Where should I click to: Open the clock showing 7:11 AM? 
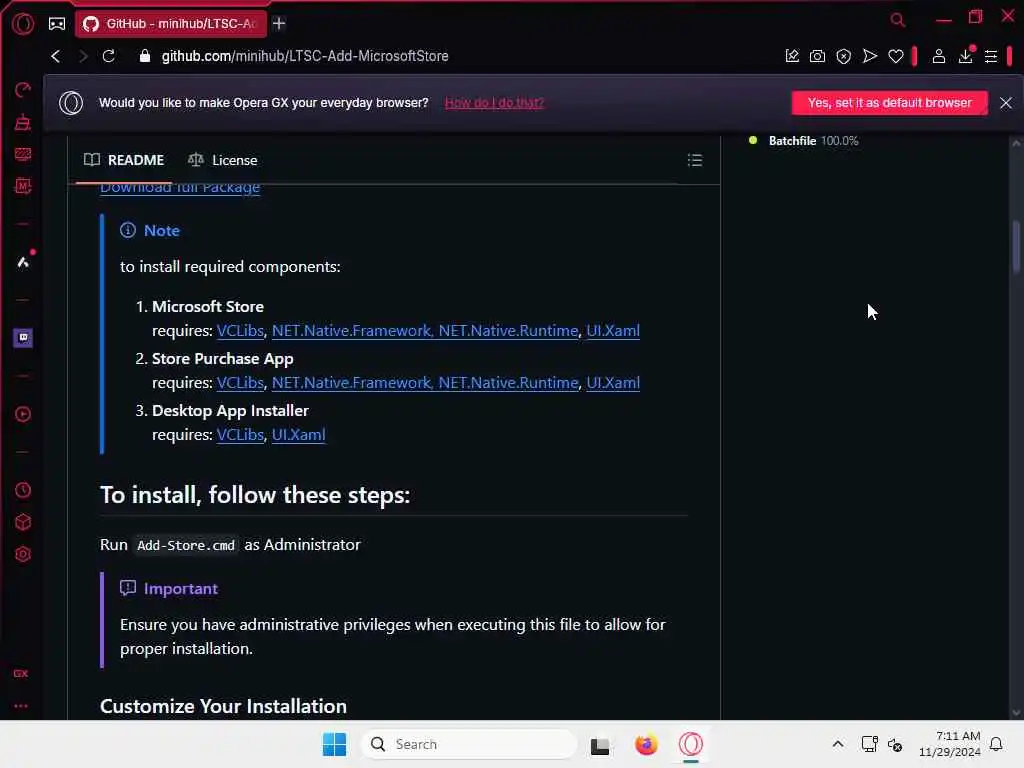pyautogui.click(x=950, y=744)
